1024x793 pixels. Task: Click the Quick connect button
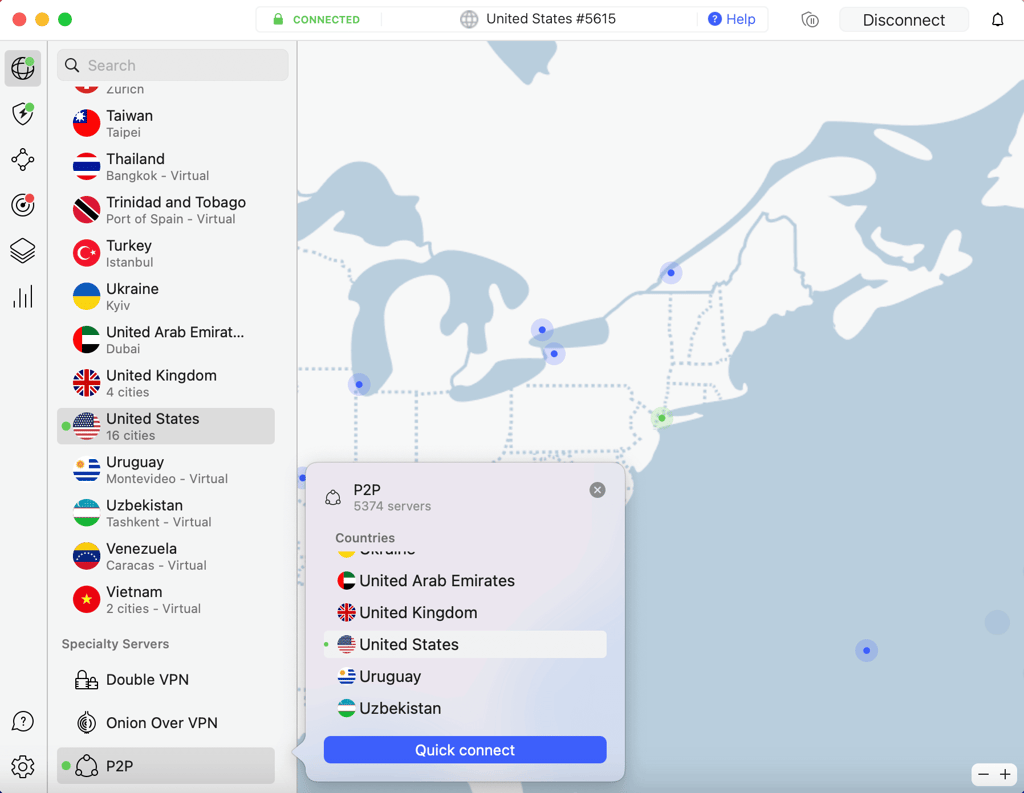pyautogui.click(x=465, y=750)
